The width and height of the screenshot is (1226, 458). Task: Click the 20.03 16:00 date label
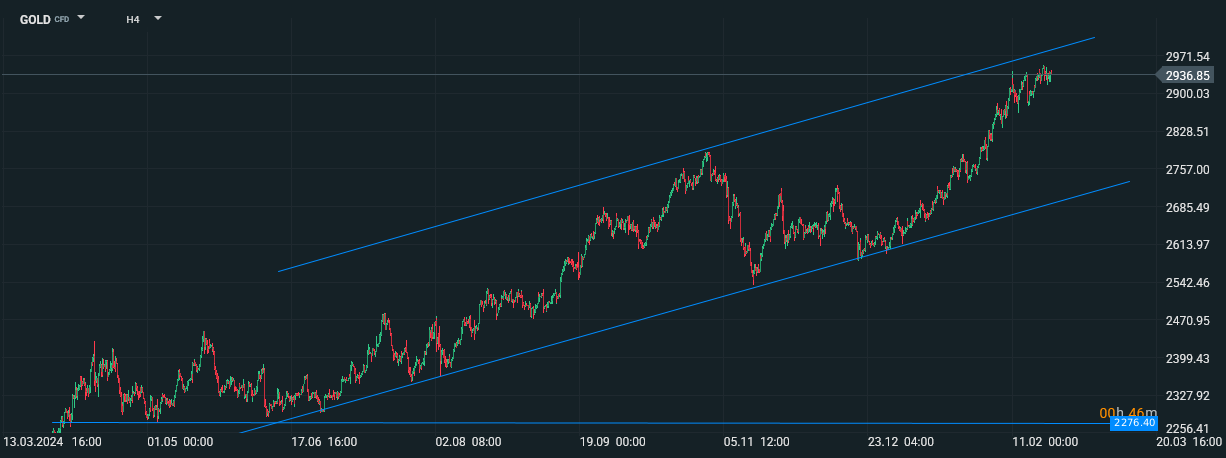click(x=1187, y=441)
